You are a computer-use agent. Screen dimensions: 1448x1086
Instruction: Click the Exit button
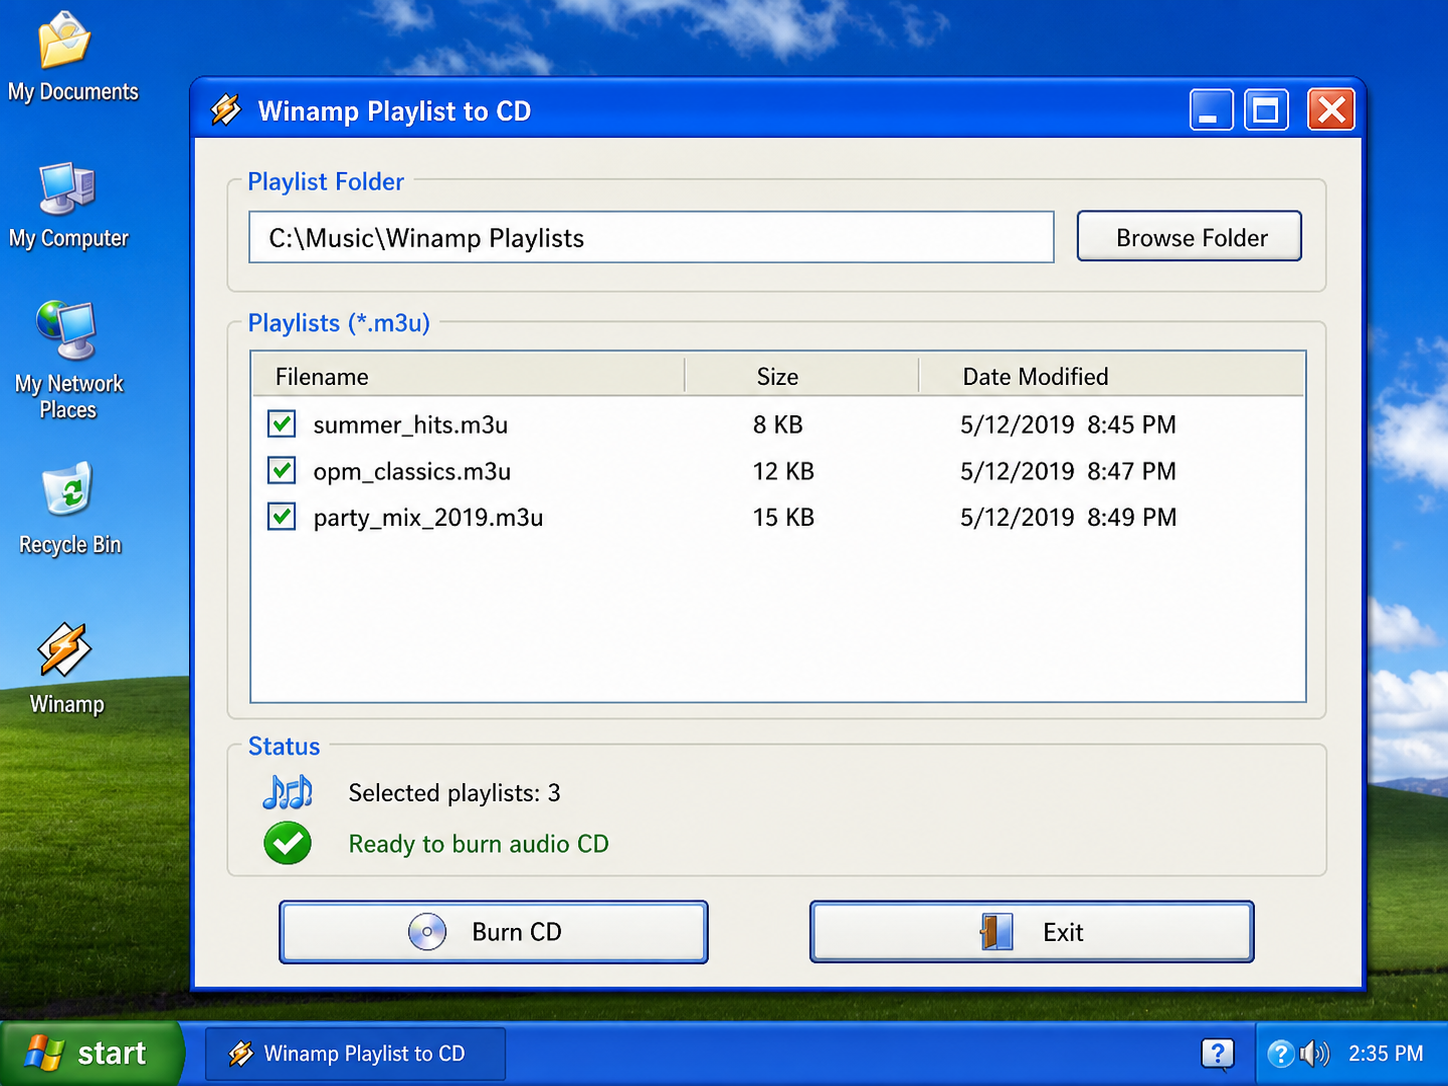pos(1031,932)
